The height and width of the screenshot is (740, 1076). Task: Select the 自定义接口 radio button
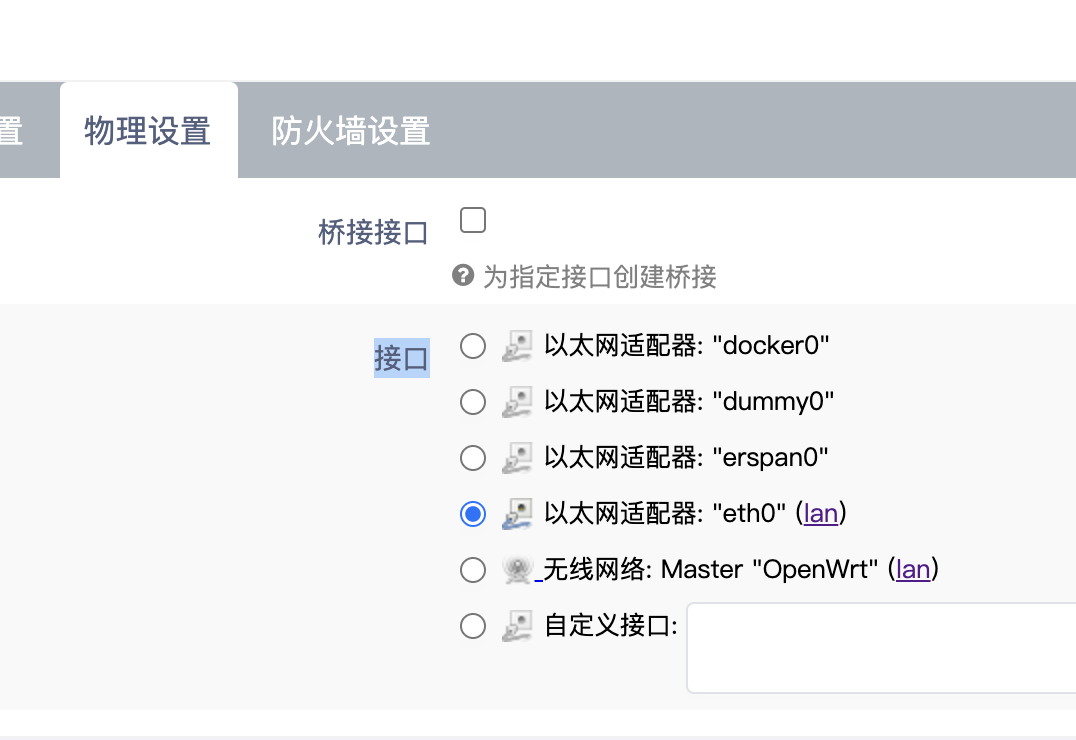pyautogui.click(x=473, y=626)
